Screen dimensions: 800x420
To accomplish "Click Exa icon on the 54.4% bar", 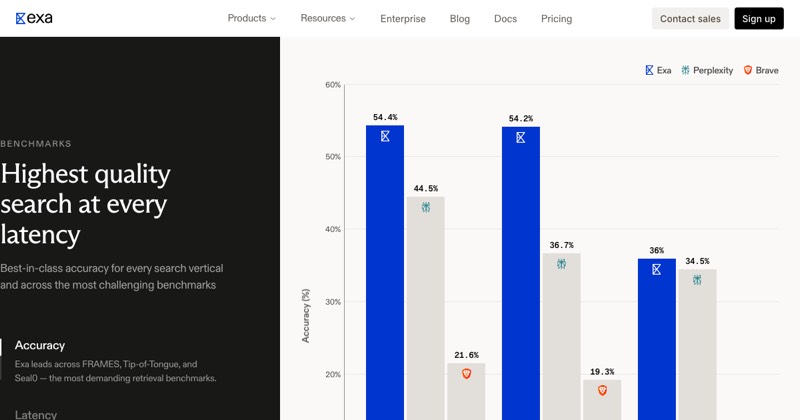I will (385, 136).
